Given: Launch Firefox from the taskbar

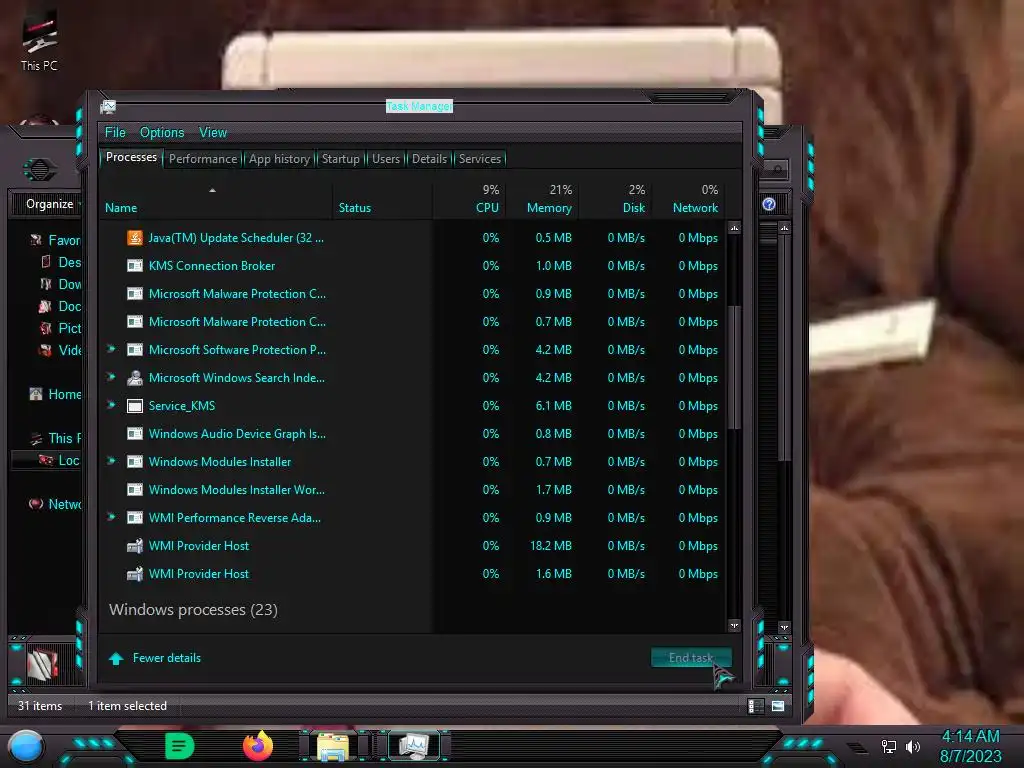Looking at the screenshot, I should [258, 746].
